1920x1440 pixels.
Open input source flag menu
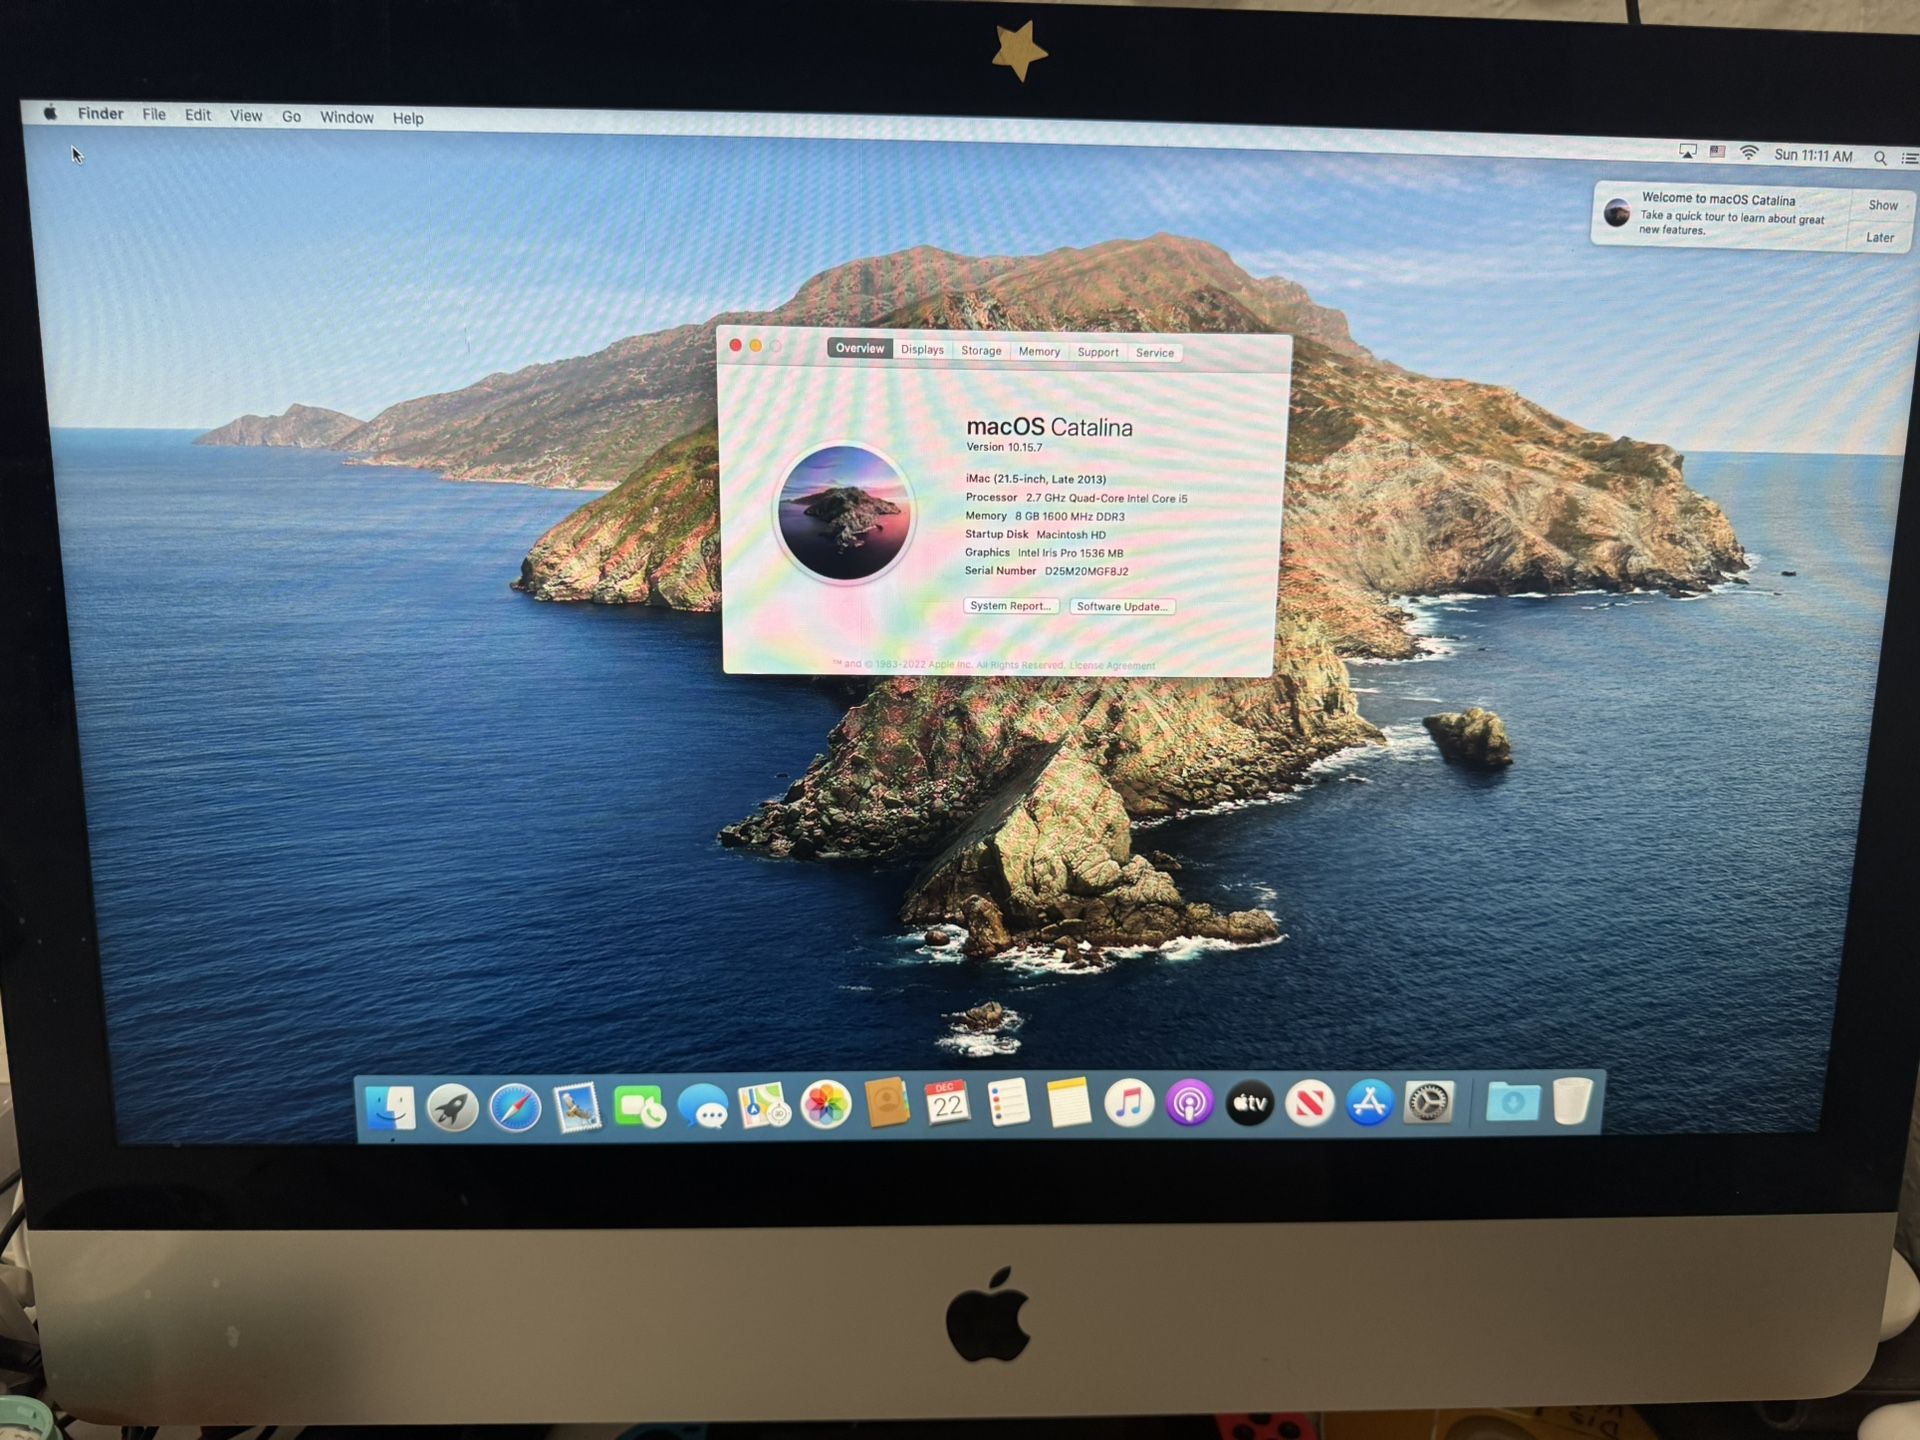(x=1717, y=152)
